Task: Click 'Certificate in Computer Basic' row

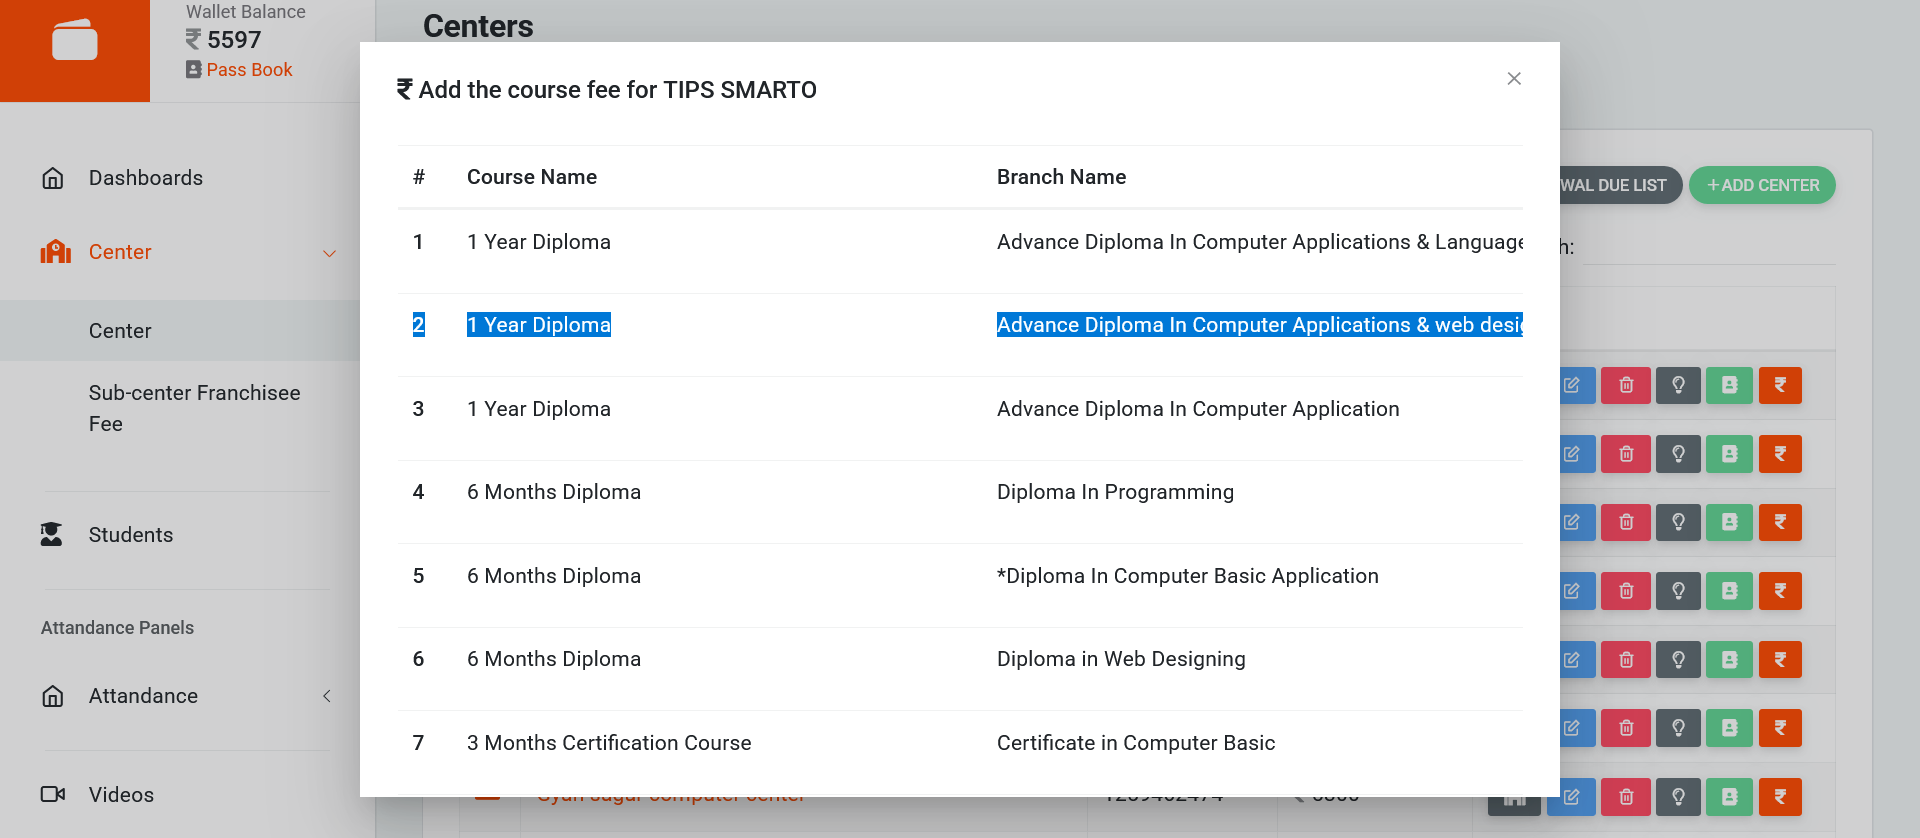Action: (1135, 743)
